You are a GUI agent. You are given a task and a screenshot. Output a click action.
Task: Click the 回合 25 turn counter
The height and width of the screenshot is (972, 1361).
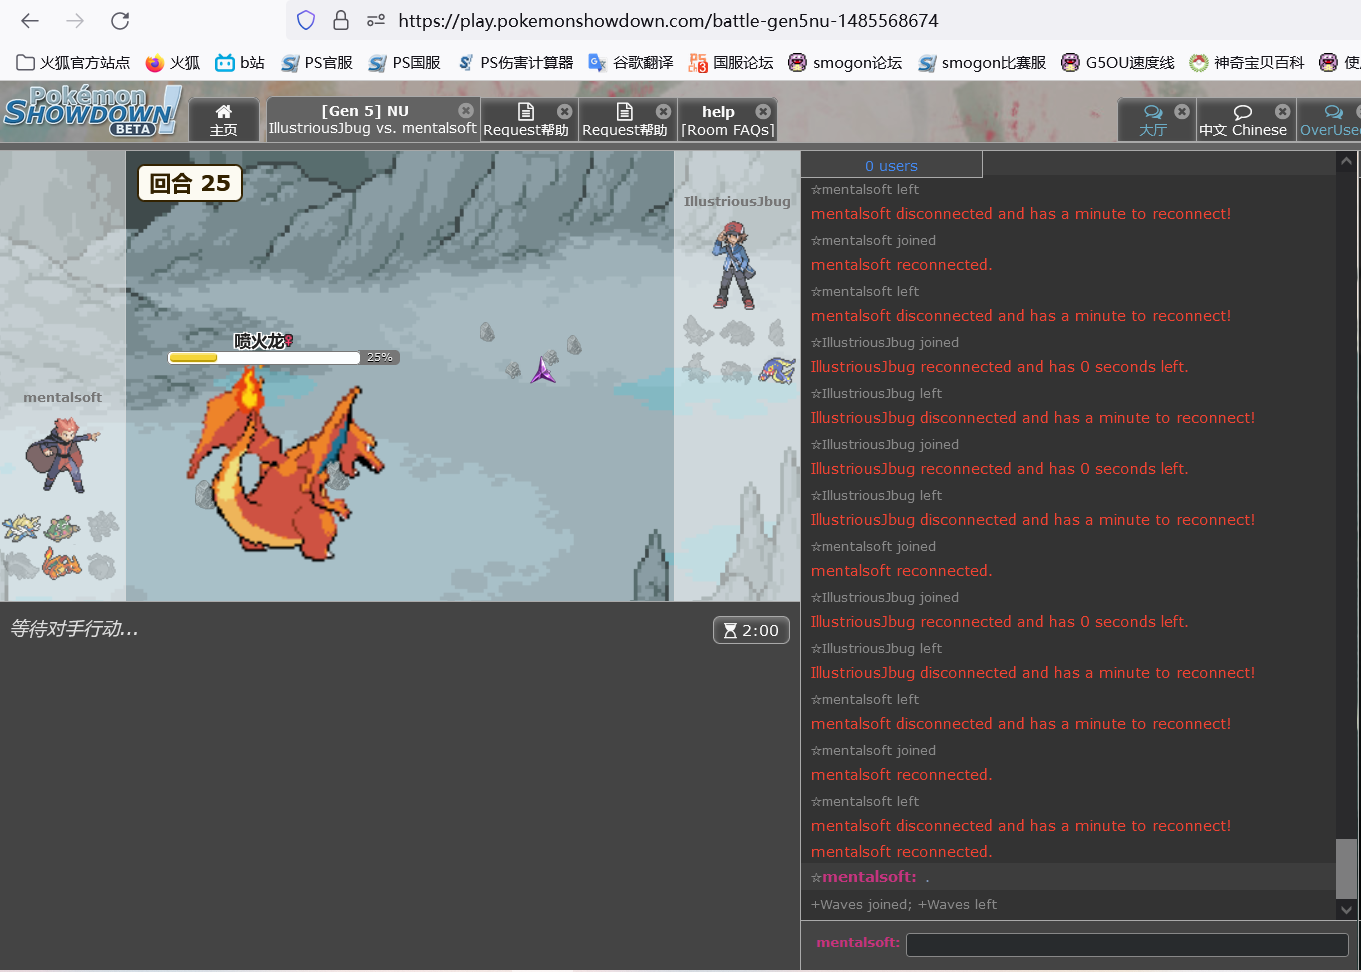coord(190,183)
